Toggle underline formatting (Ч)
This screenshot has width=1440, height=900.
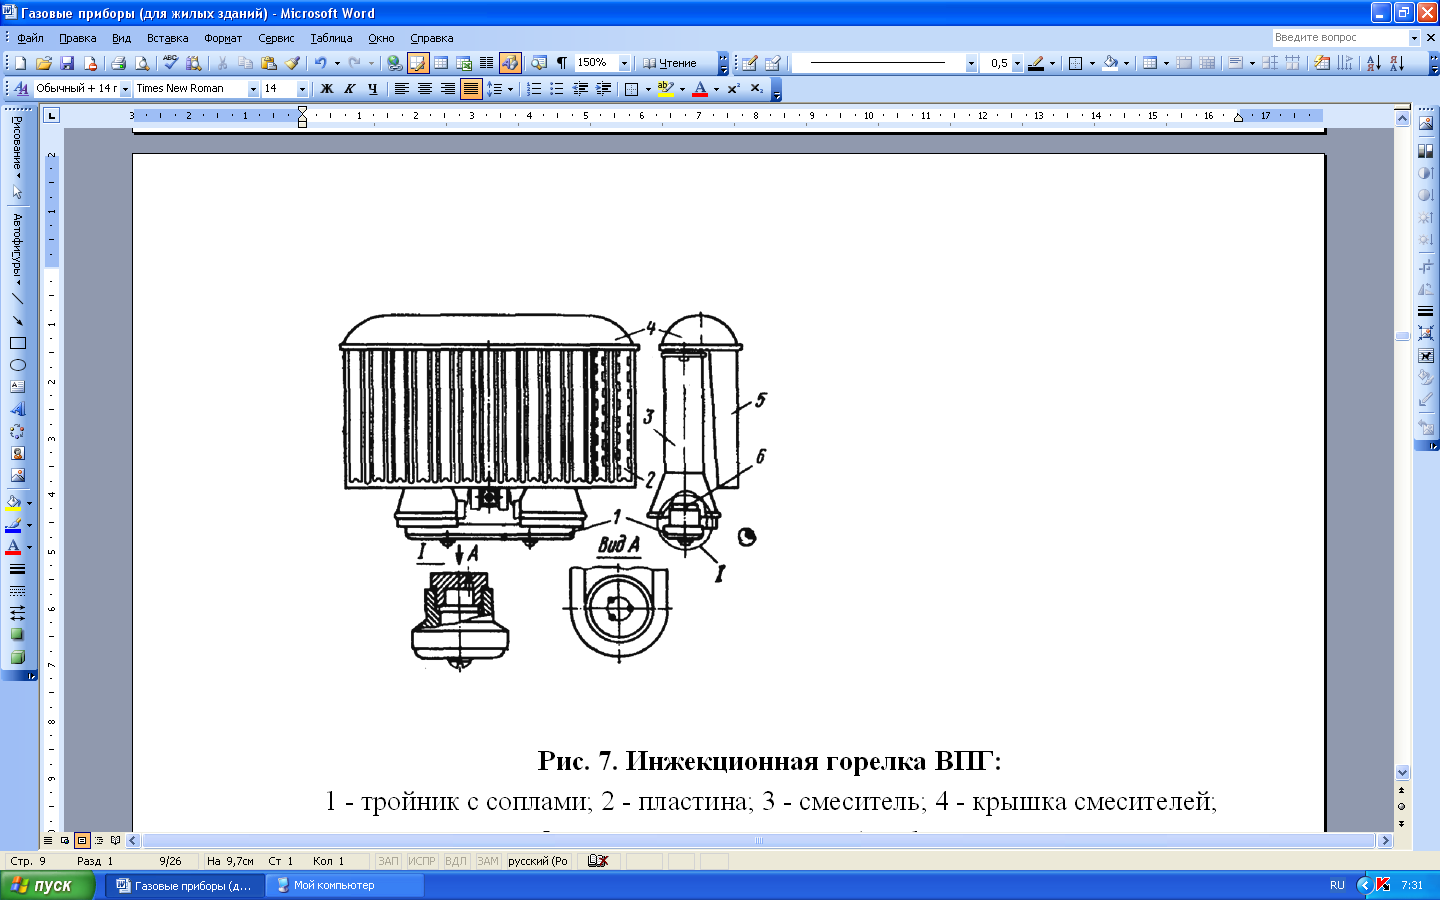tap(372, 89)
